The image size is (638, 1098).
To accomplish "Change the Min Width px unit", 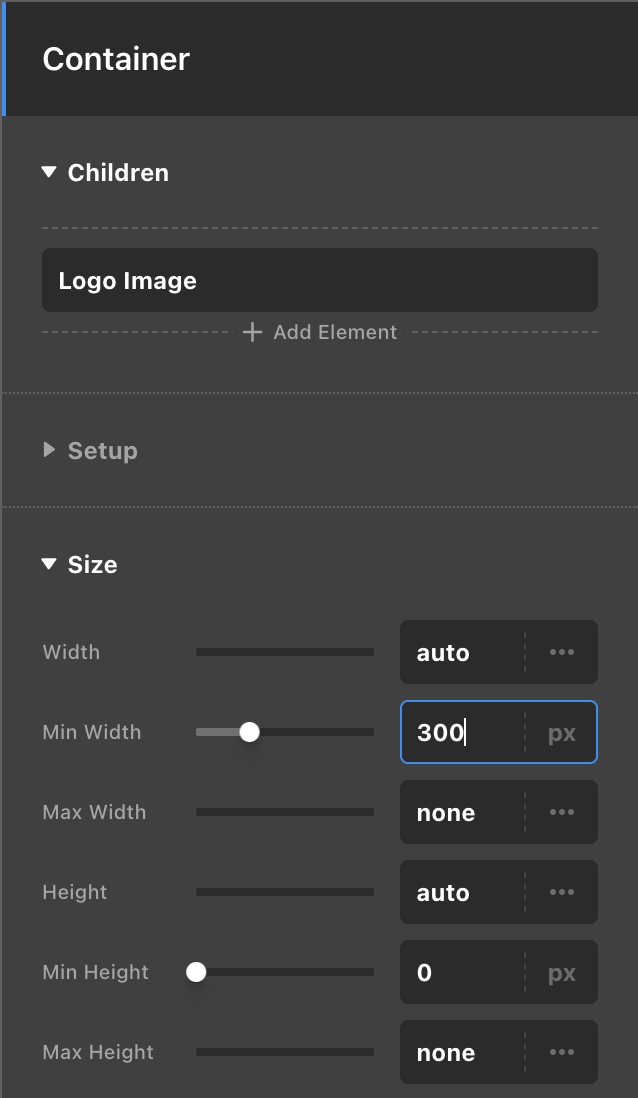I will [562, 733].
